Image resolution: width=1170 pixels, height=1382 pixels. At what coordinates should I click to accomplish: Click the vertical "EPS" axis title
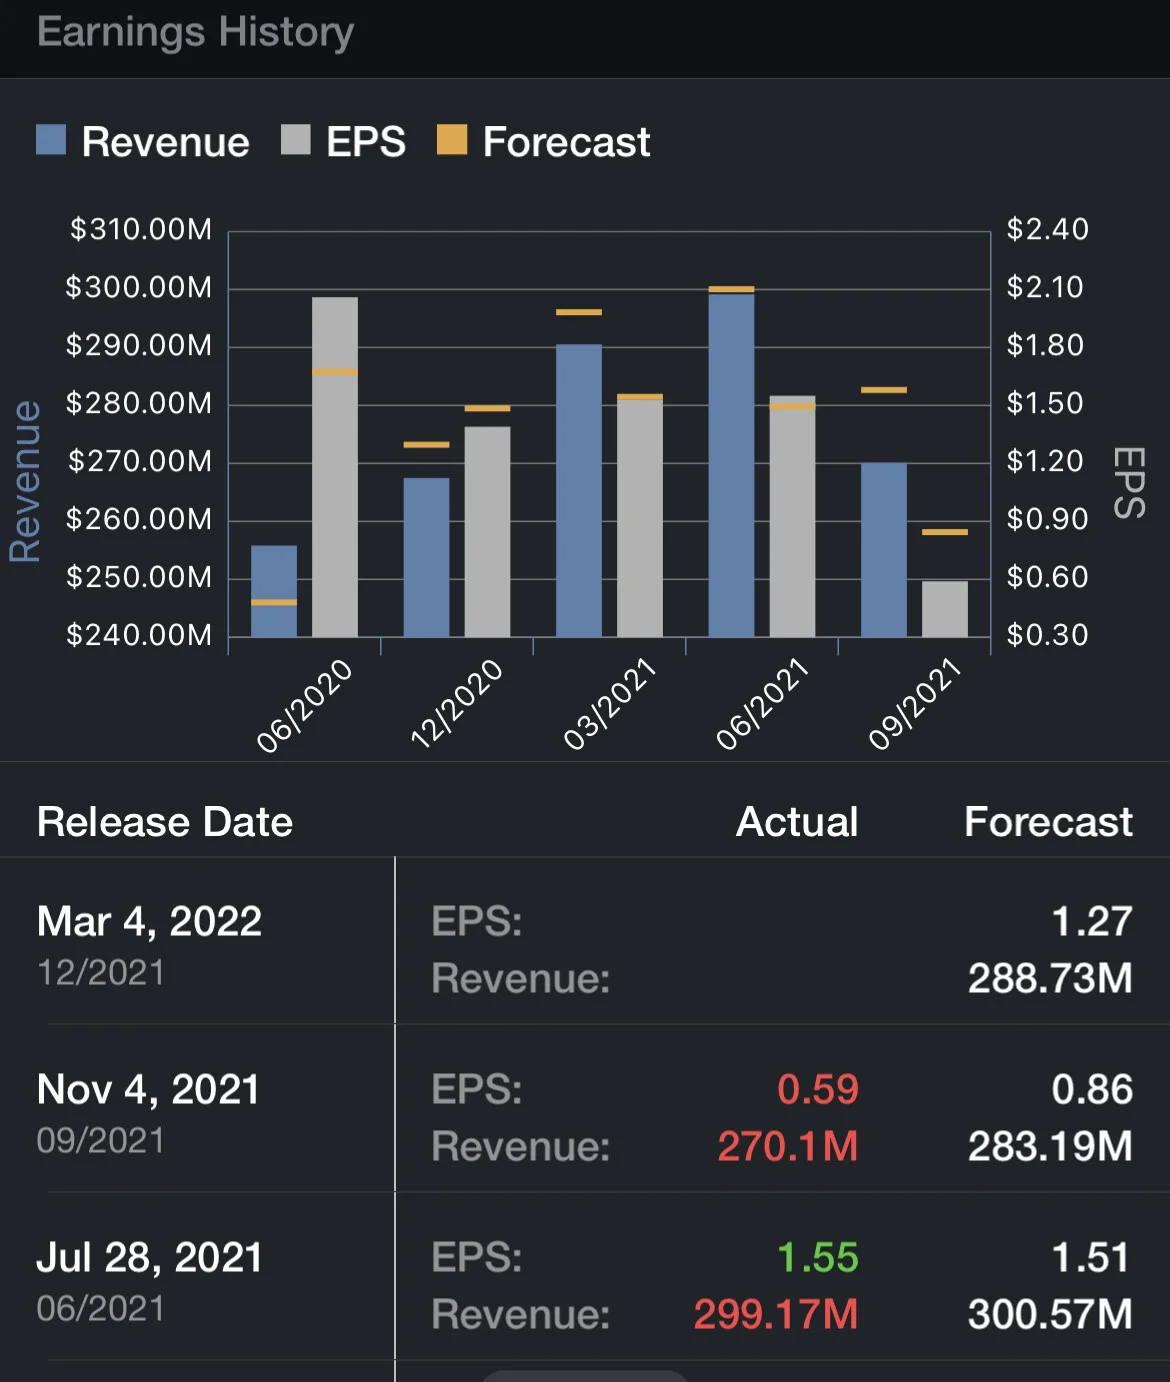point(1130,483)
